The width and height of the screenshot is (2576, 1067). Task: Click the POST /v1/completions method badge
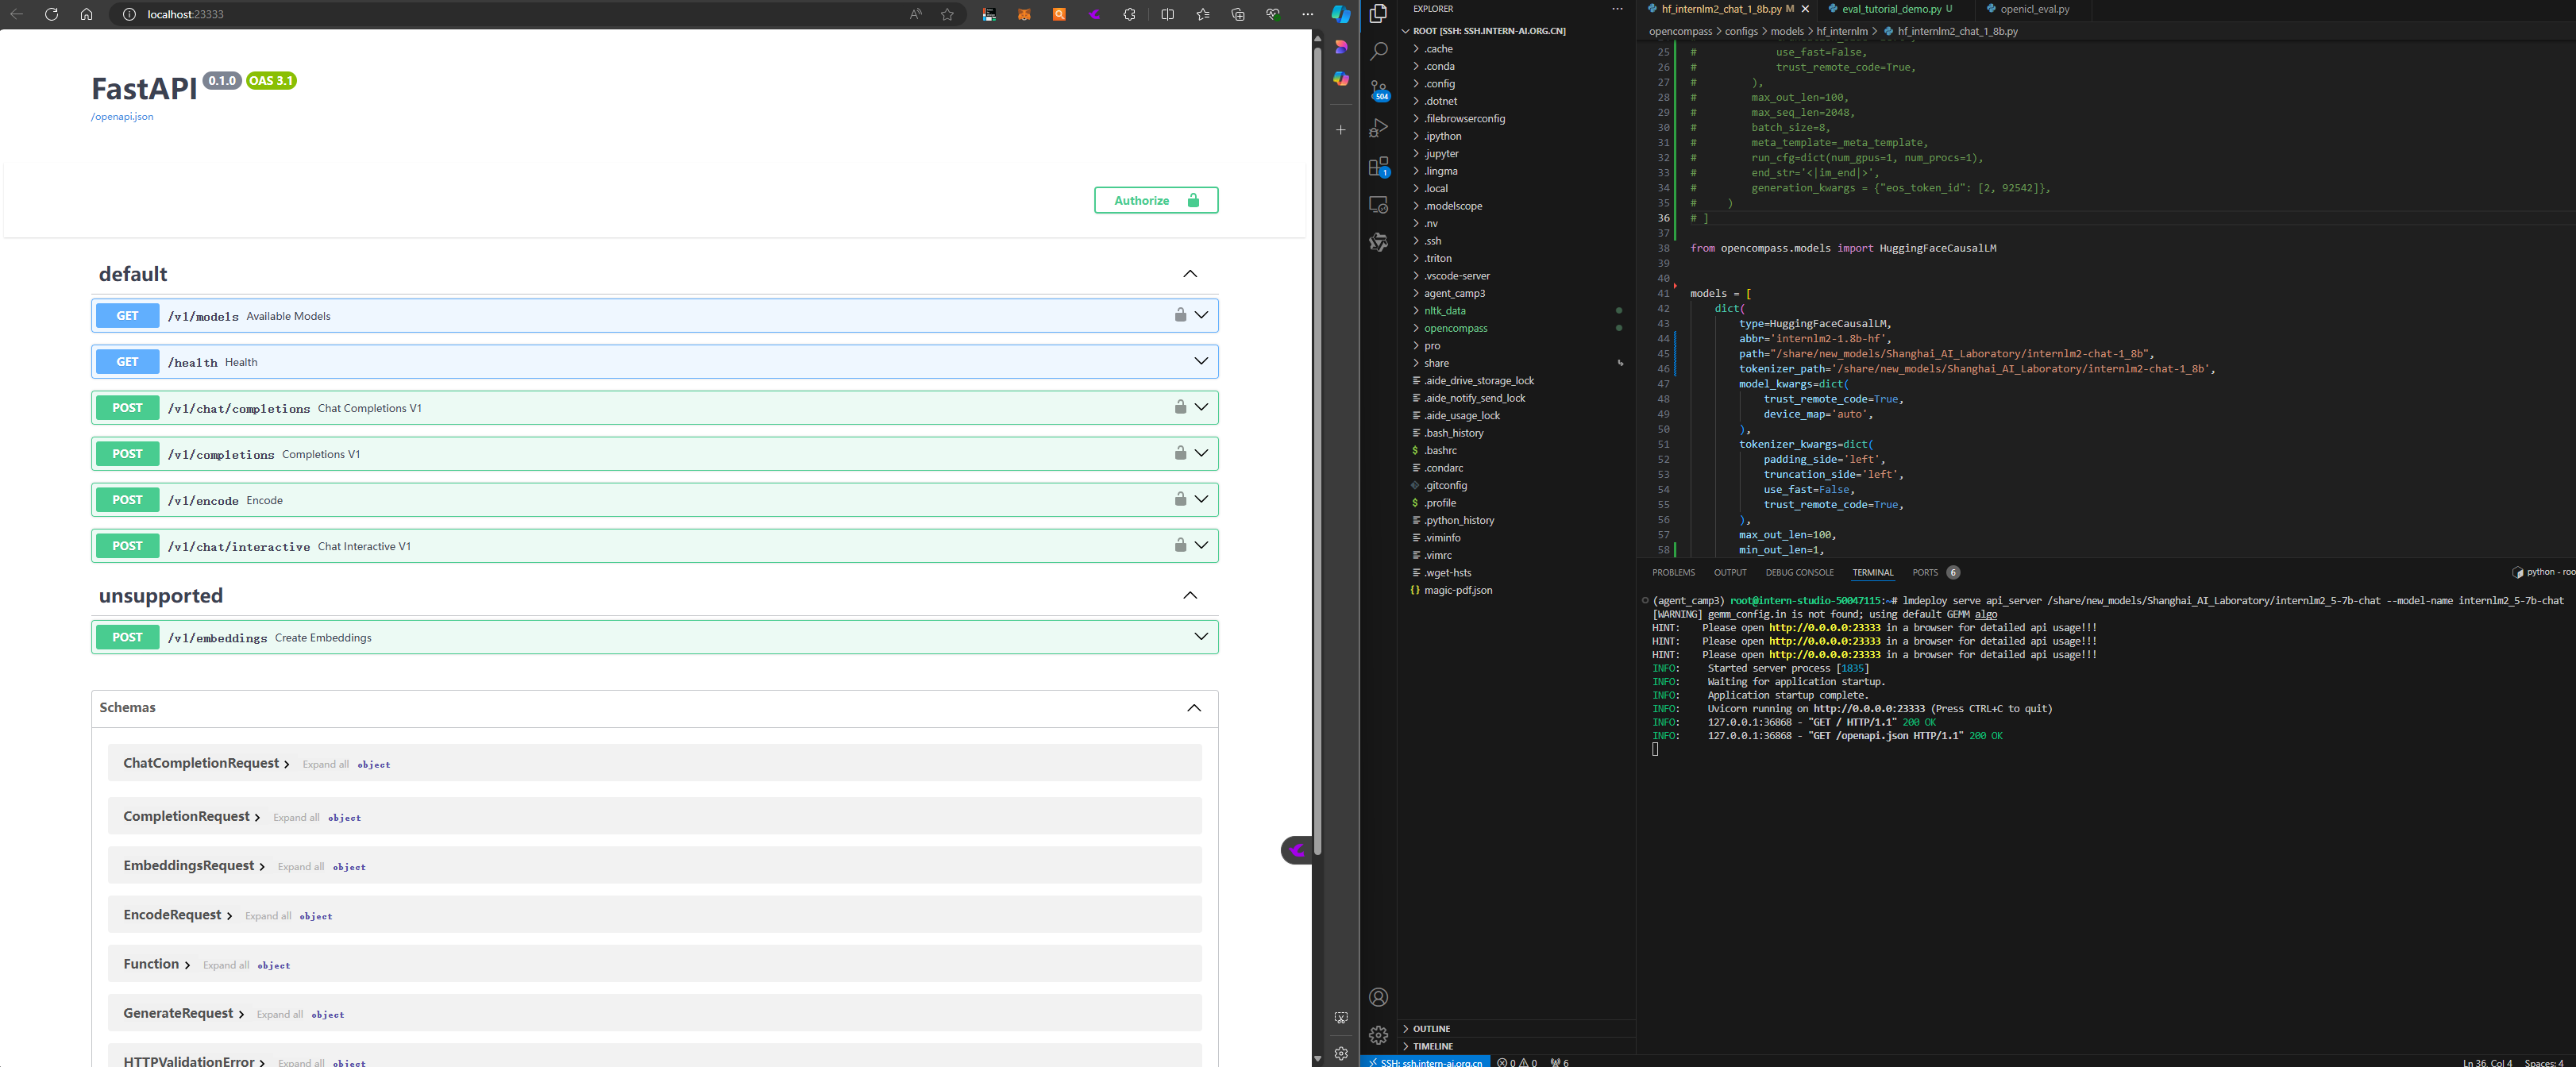pyautogui.click(x=127, y=454)
